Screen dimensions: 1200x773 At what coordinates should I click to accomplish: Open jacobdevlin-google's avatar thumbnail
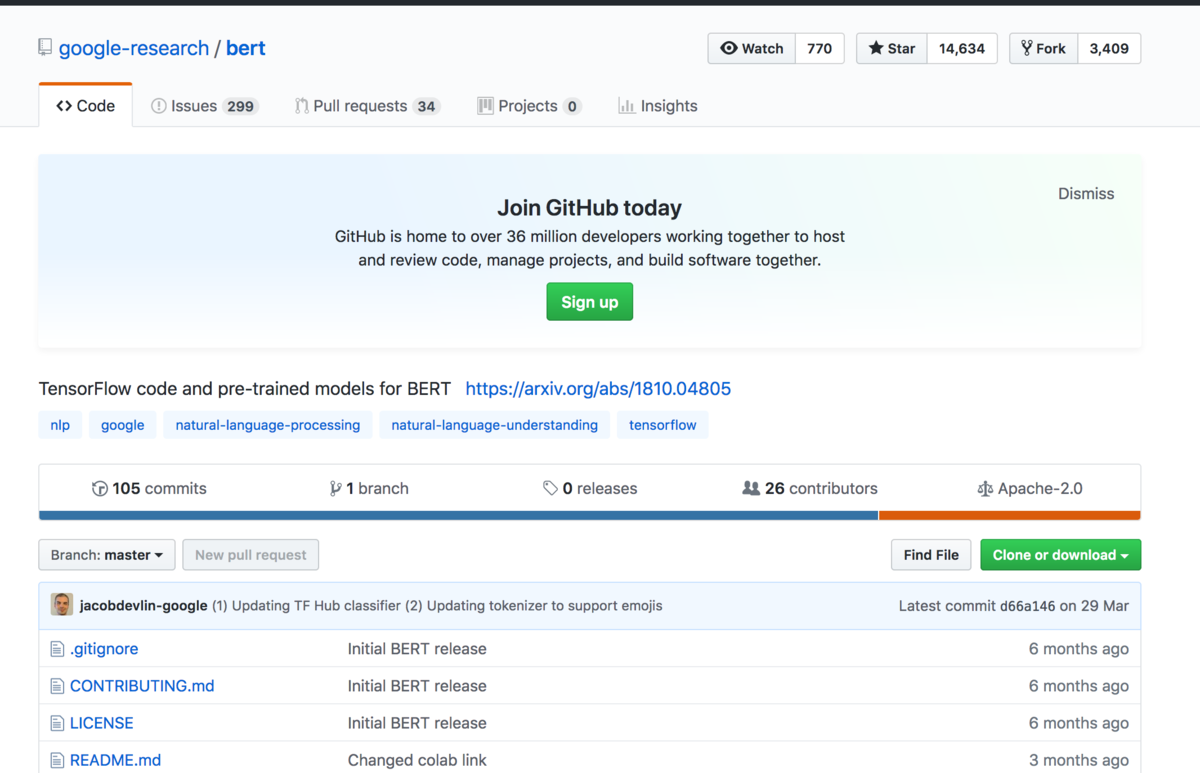point(62,605)
